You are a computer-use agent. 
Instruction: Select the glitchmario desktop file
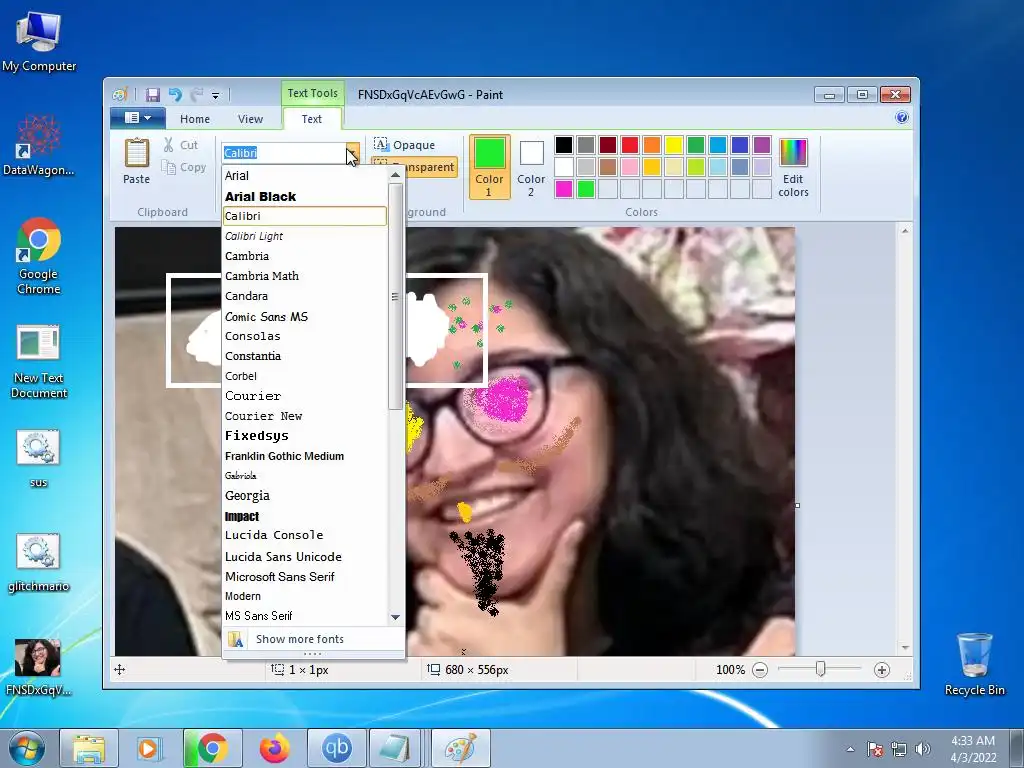(x=39, y=563)
